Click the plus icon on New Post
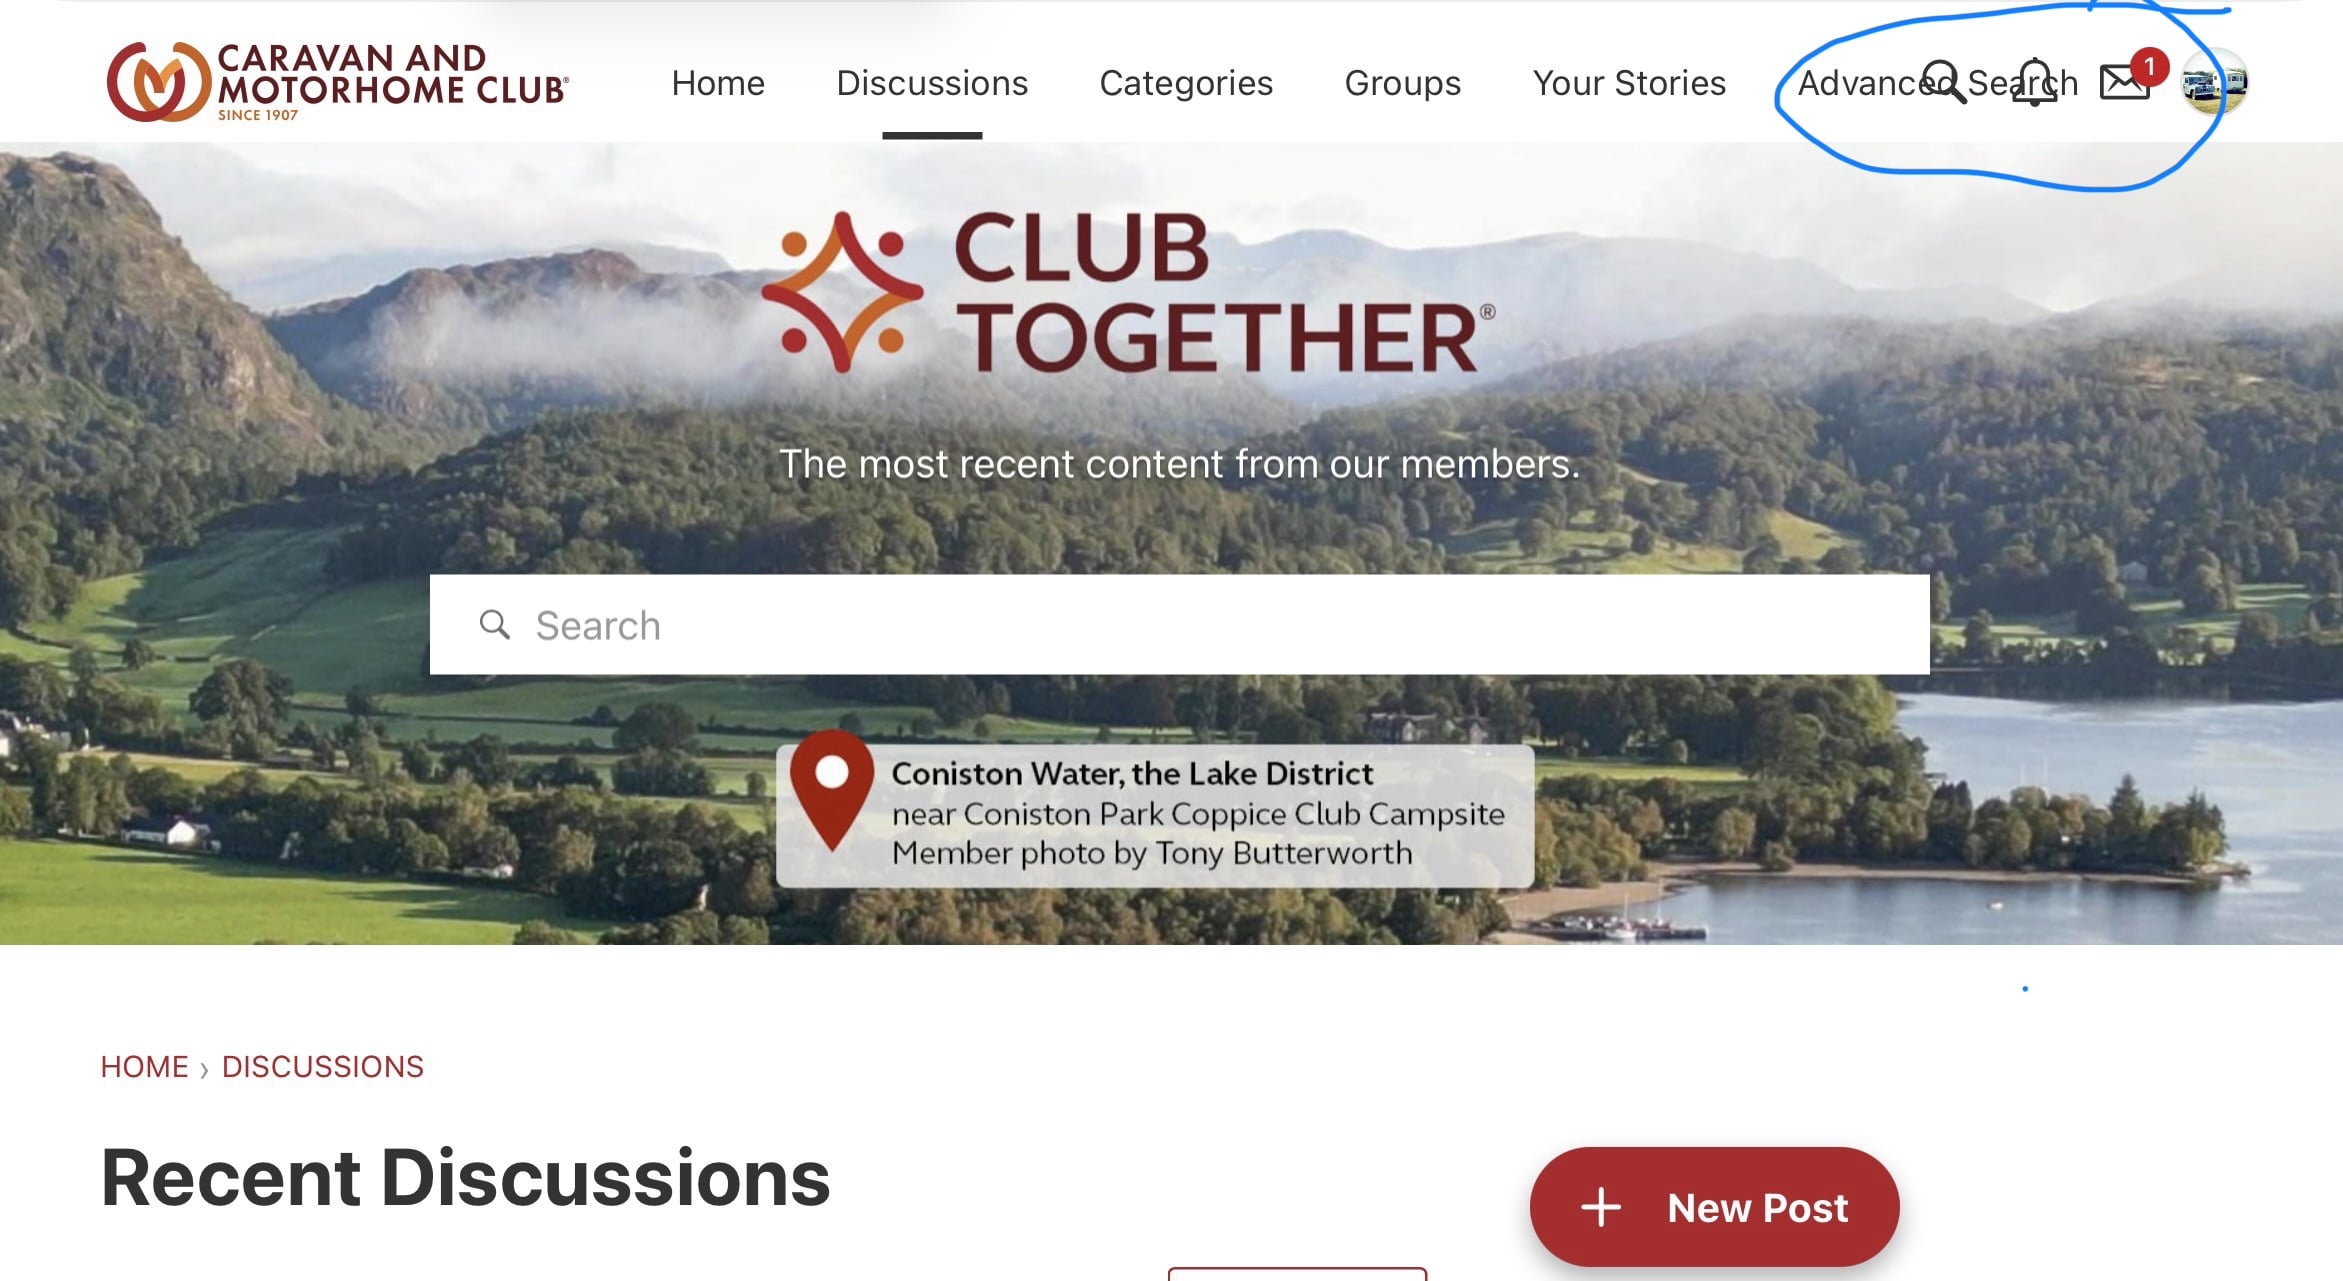The height and width of the screenshot is (1281, 2343). (1600, 1207)
